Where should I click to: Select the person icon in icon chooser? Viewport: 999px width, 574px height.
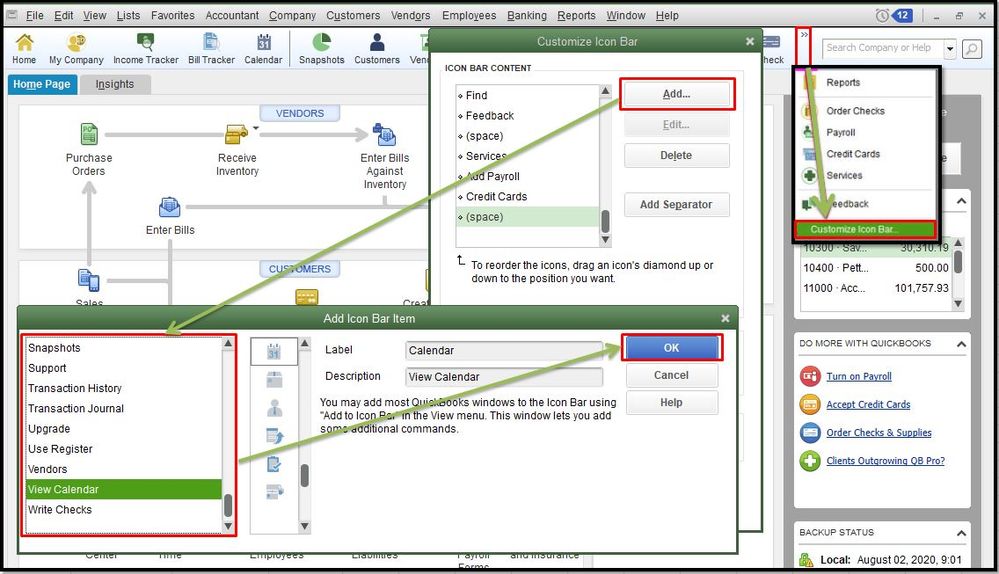coord(275,407)
